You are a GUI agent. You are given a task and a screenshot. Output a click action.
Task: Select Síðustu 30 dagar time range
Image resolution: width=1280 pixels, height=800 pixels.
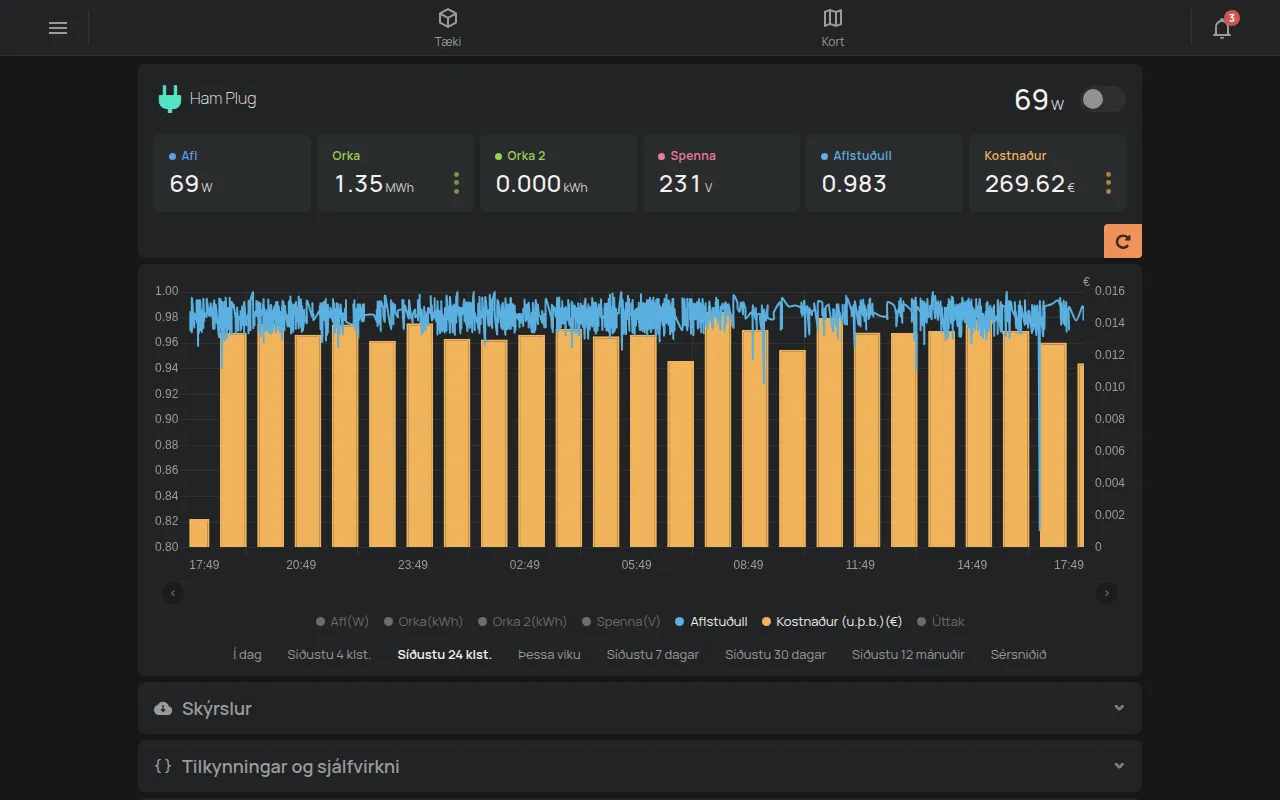pos(775,655)
